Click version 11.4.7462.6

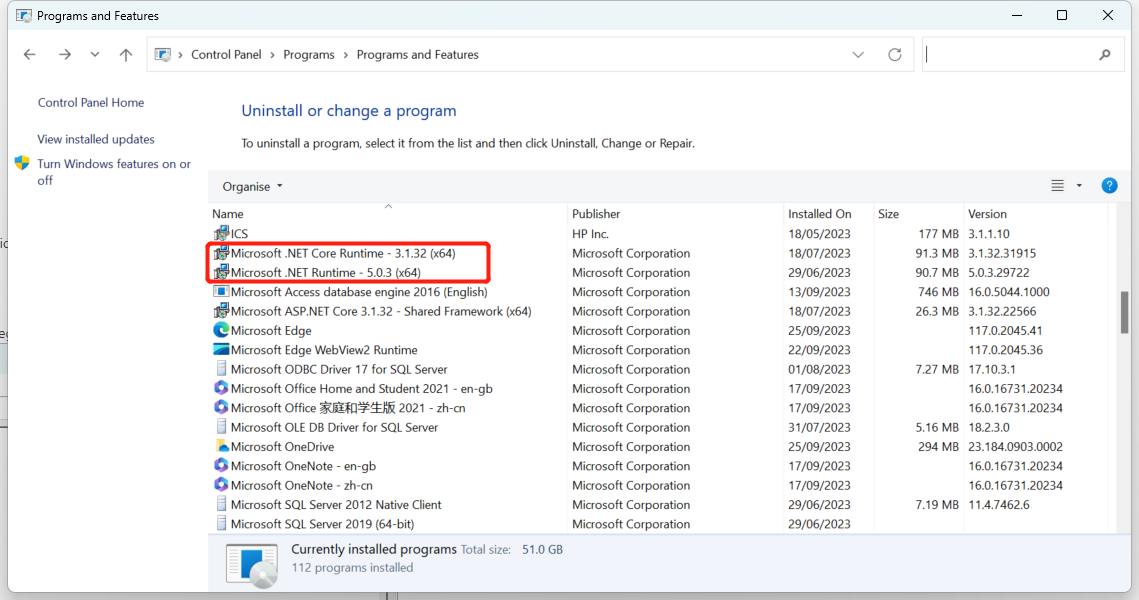click(998, 505)
